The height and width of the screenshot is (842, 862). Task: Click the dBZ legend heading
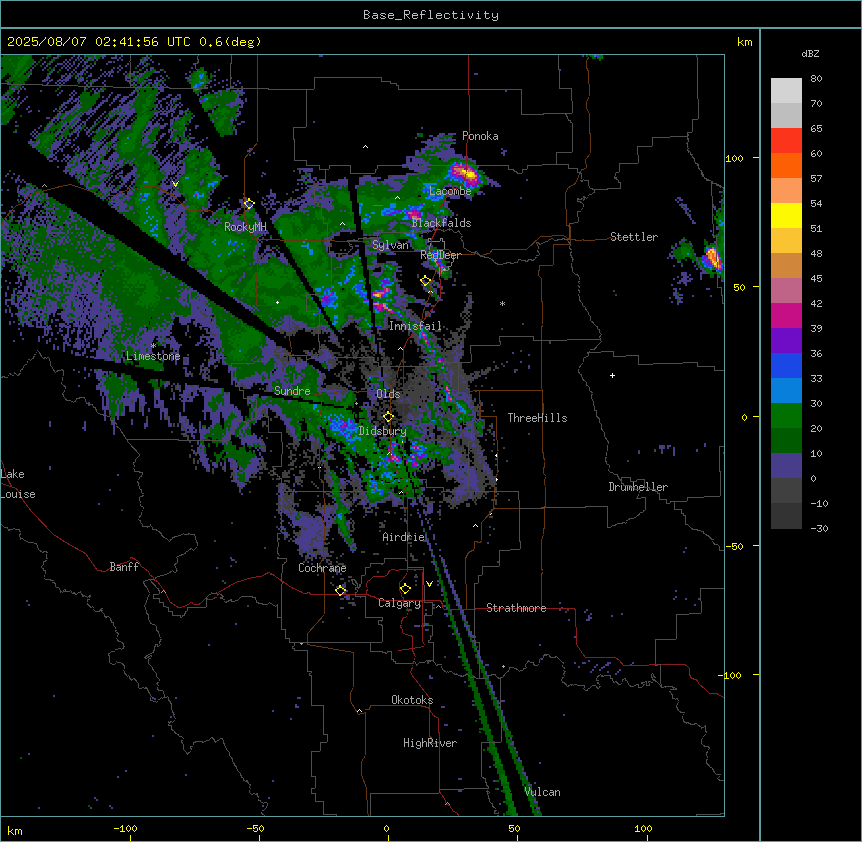click(x=810, y=53)
